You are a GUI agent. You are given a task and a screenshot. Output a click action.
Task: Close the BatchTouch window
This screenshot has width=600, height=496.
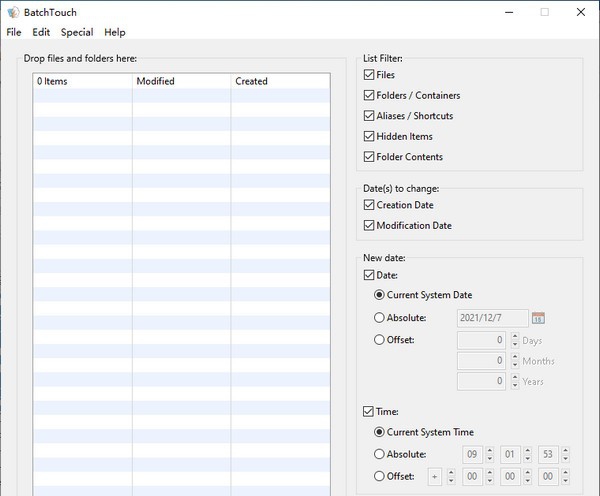pyautogui.click(x=581, y=12)
